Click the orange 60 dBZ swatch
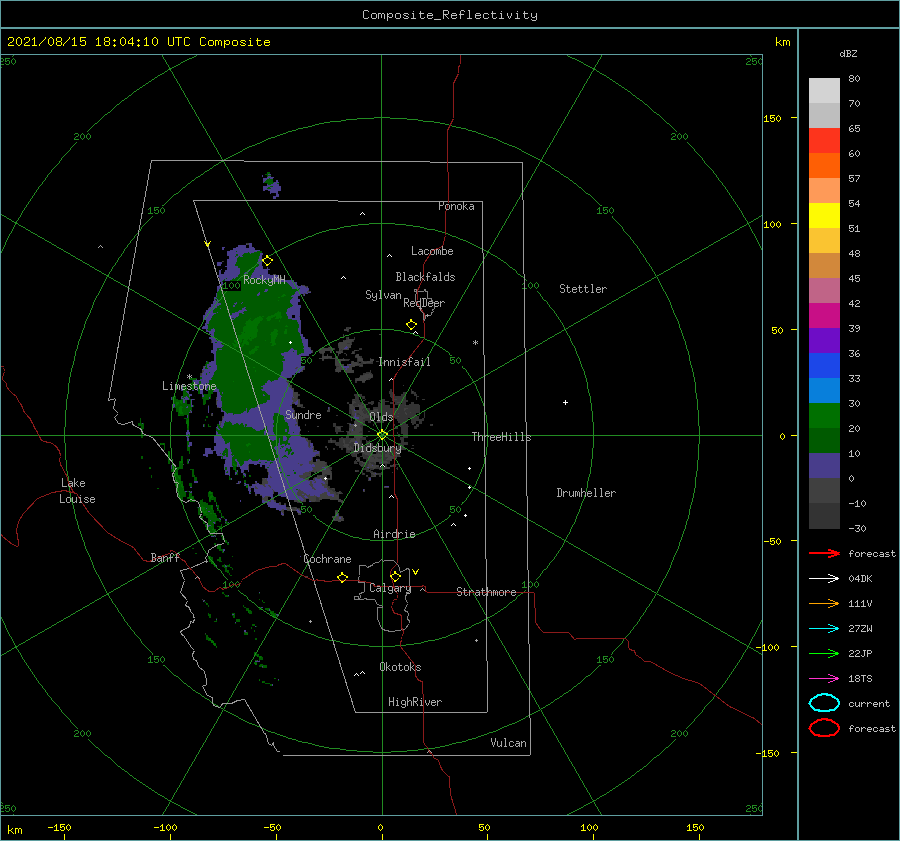This screenshot has height=841, width=900. [824, 165]
